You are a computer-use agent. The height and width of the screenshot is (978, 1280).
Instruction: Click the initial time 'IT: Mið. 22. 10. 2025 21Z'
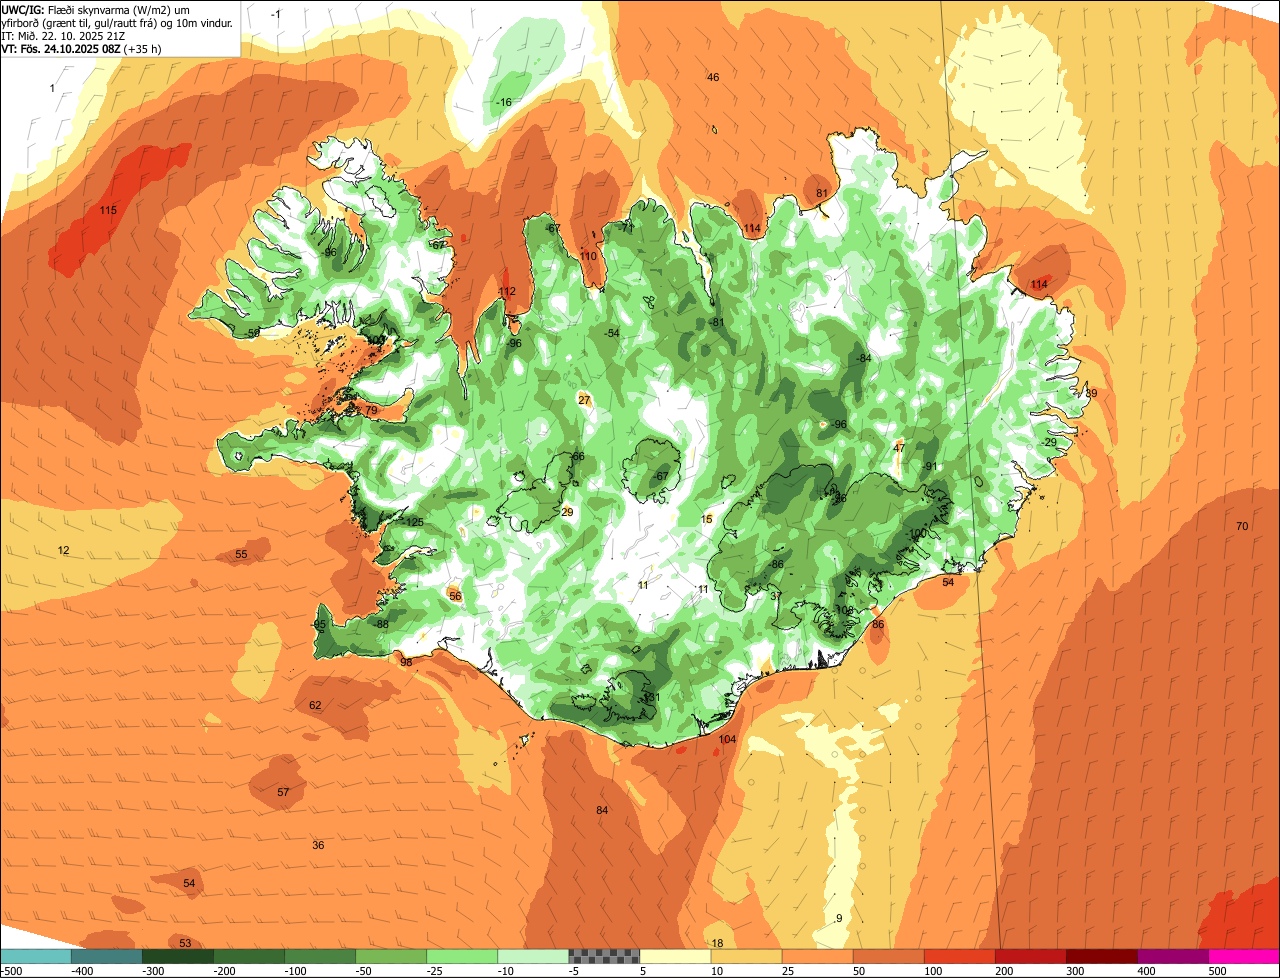(63, 35)
